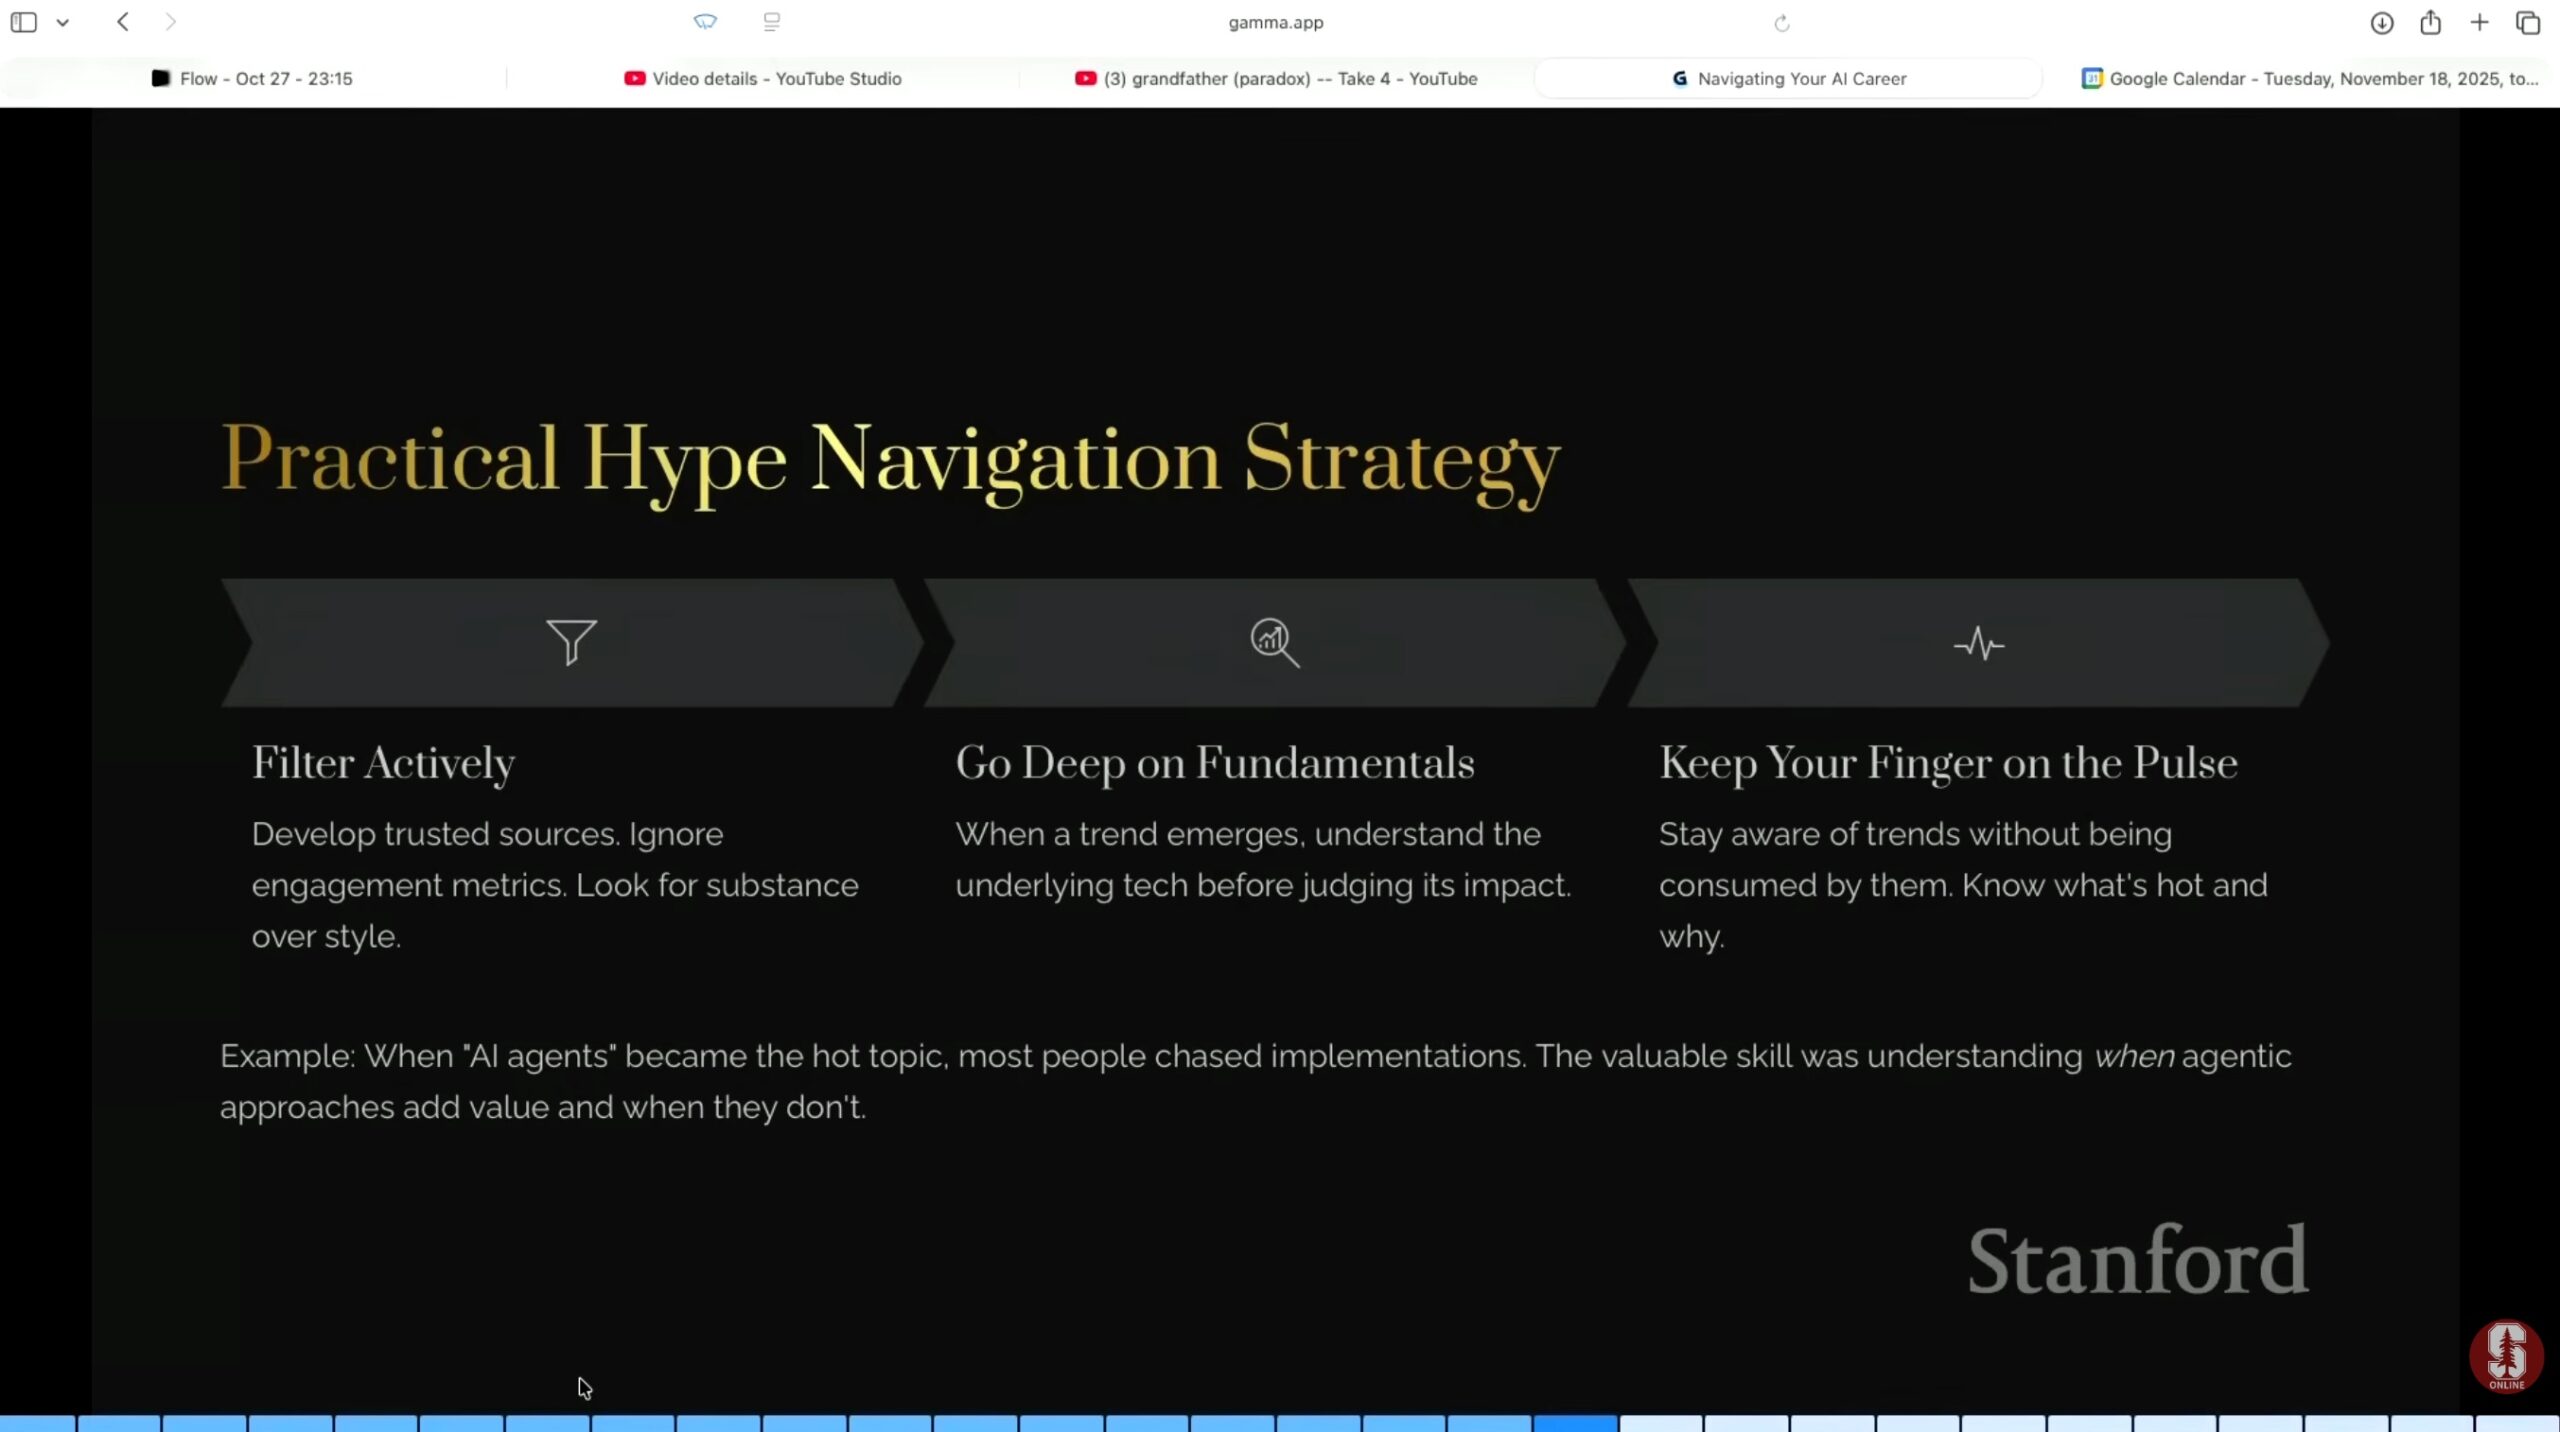Open the grandfather (paradox) YouTube tab
2560x1432 pixels.
(x=1276, y=78)
